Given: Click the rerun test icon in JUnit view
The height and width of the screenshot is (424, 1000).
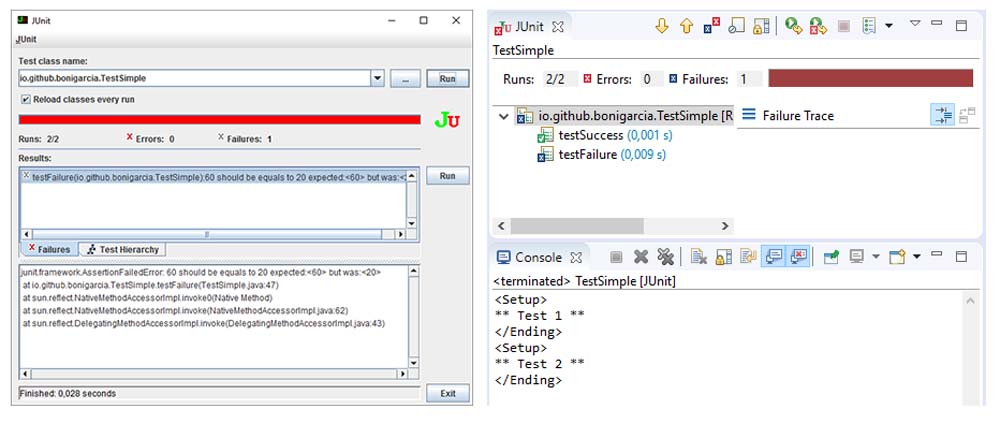Looking at the screenshot, I should click(793, 26).
